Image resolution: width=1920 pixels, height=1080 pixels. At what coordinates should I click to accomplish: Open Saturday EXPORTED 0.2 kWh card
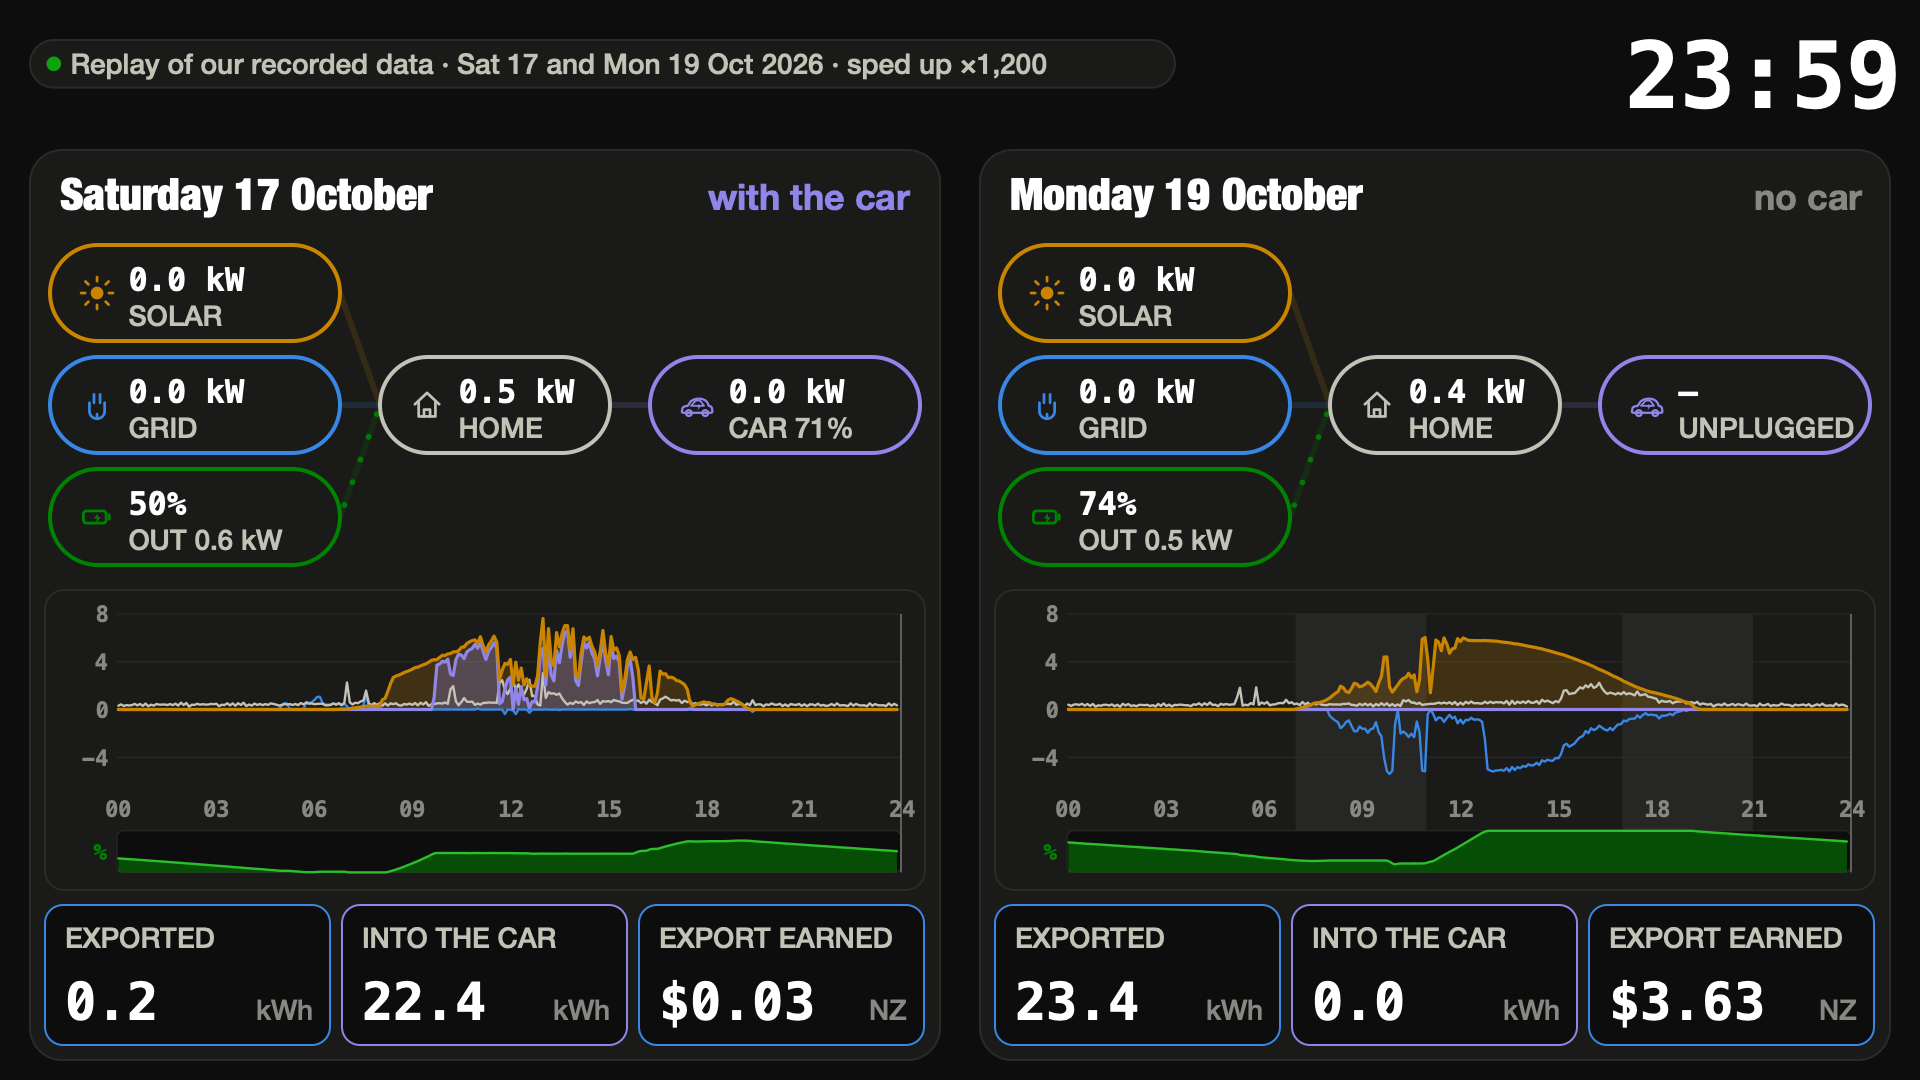188,975
